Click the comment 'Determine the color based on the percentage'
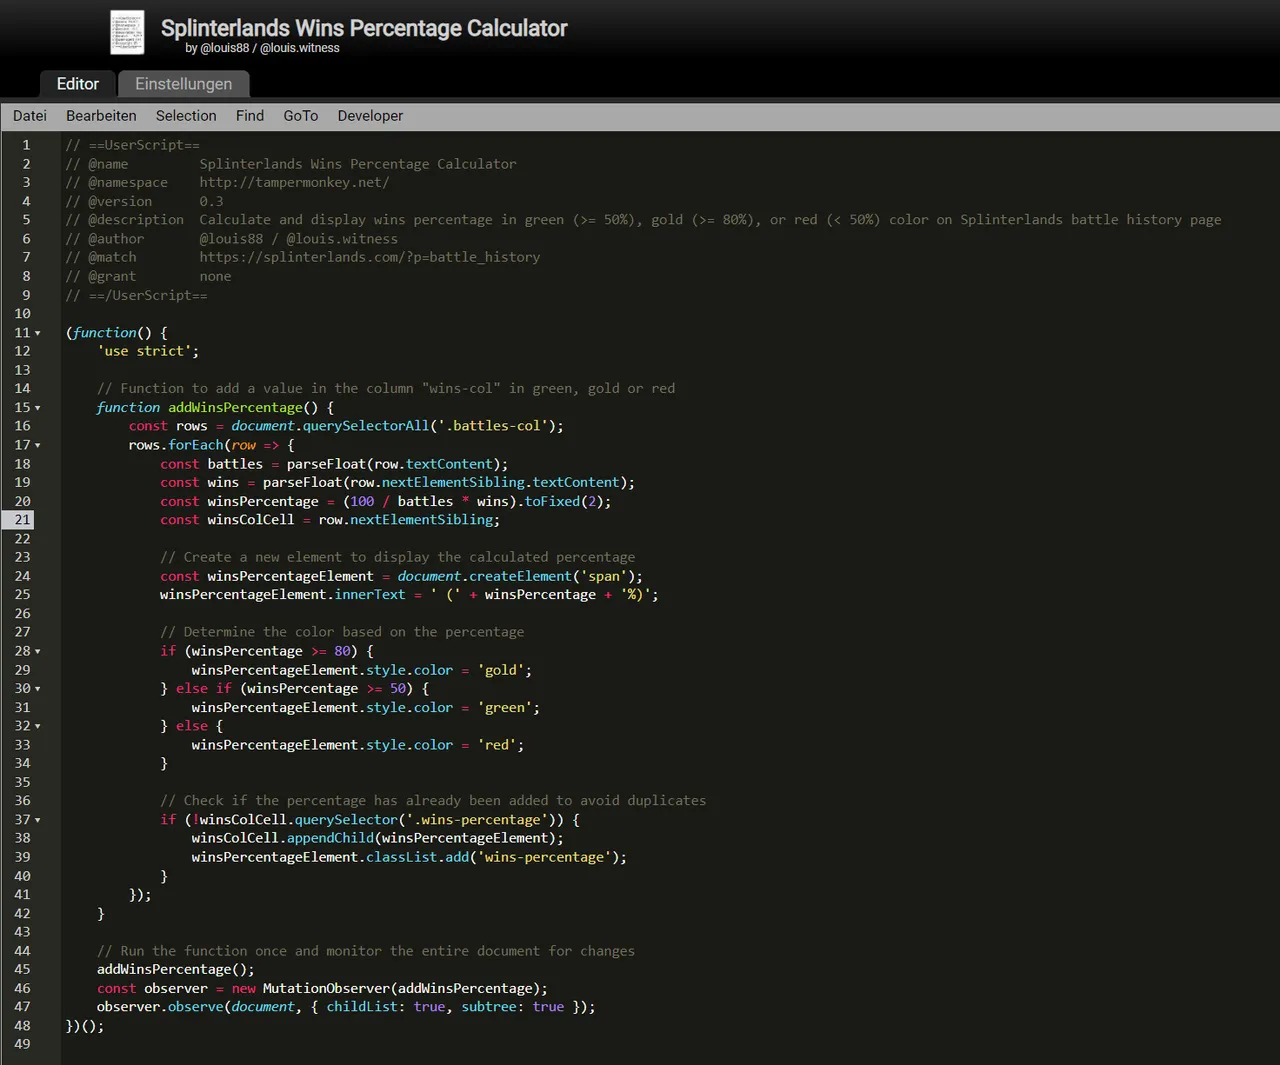Image resolution: width=1280 pixels, height=1065 pixels. pyautogui.click(x=354, y=632)
